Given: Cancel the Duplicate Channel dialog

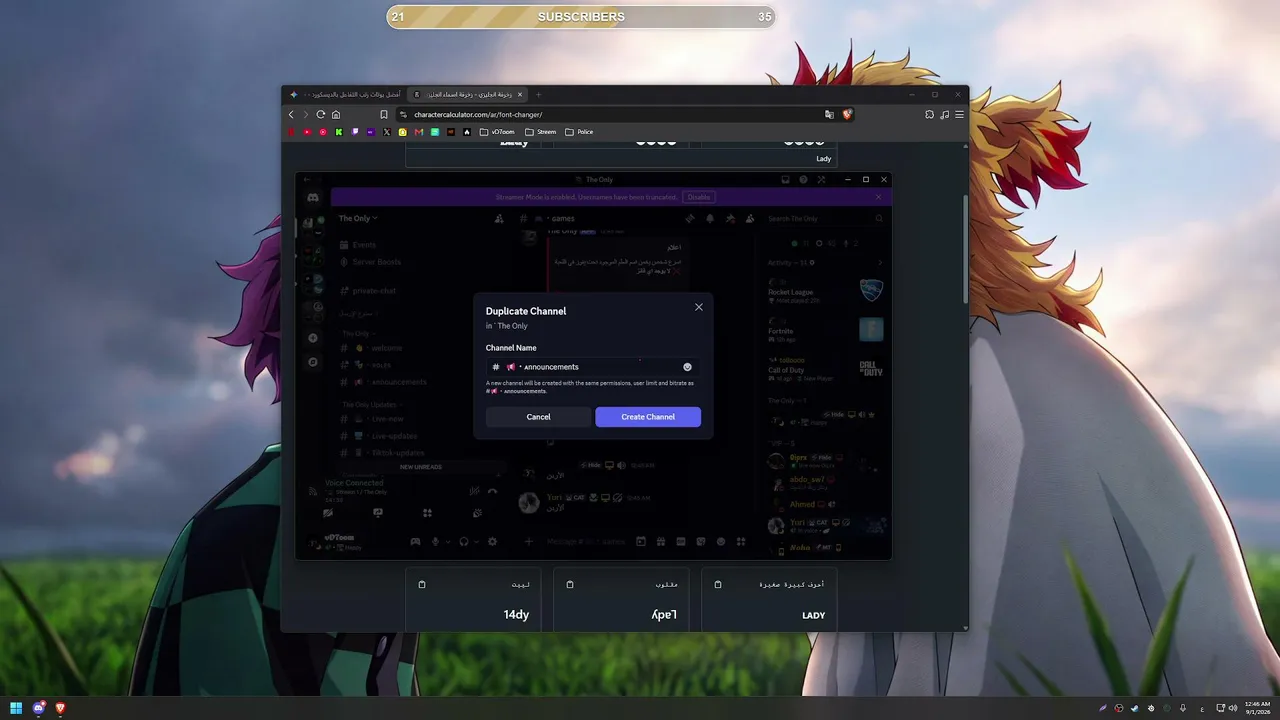Looking at the screenshot, I should (538, 417).
